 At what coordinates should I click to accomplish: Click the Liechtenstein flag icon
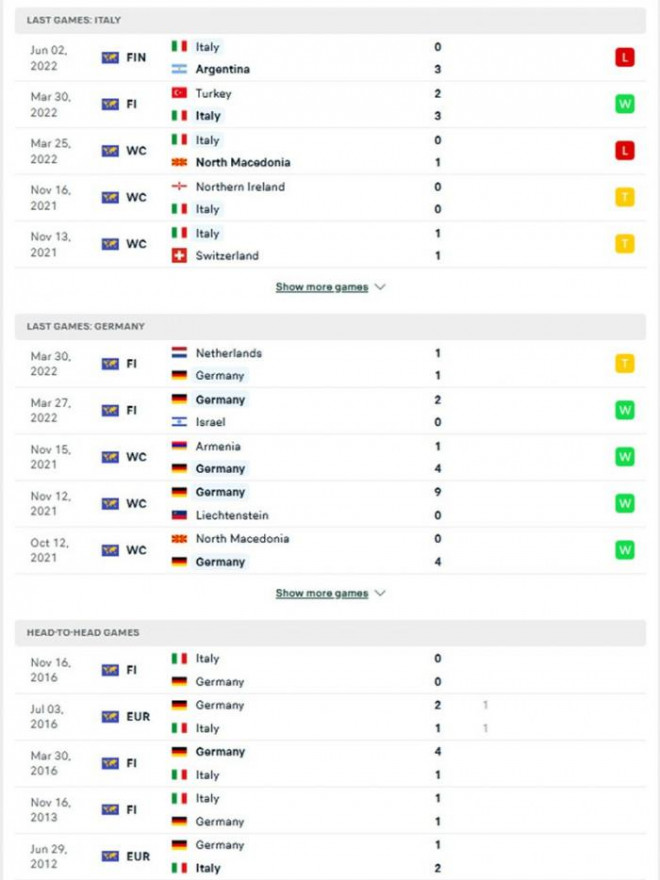pyautogui.click(x=180, y=515)
